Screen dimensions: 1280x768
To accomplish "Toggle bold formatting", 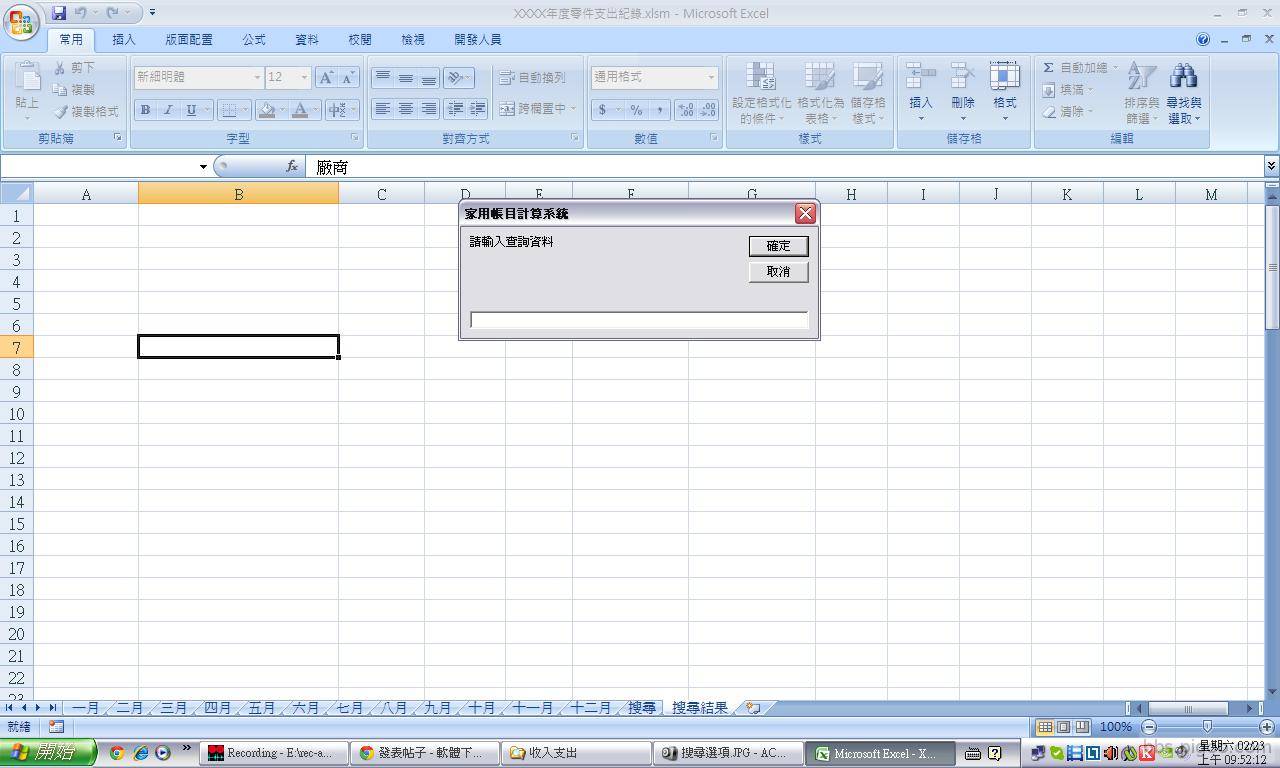I will click(145, 110).
